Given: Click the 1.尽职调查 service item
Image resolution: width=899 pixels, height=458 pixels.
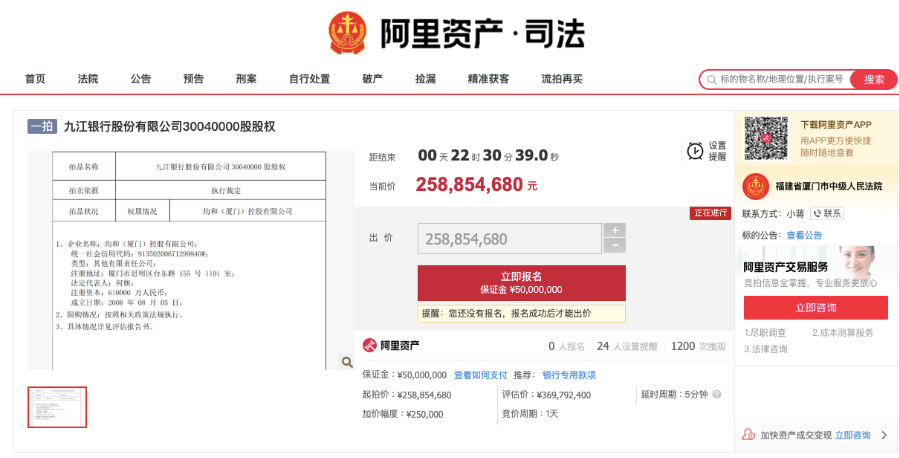Looking at the screenshot, I should coord(765,332).
